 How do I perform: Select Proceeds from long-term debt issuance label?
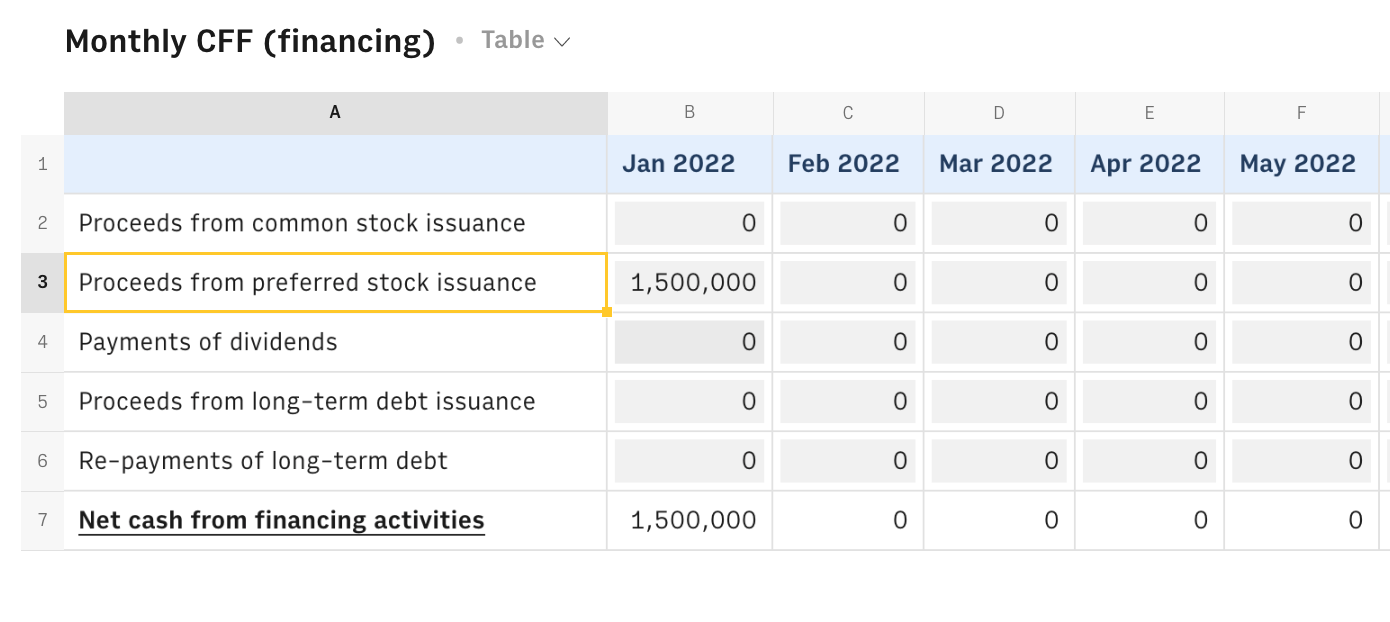pyautogui.click(x=307, y=402)
